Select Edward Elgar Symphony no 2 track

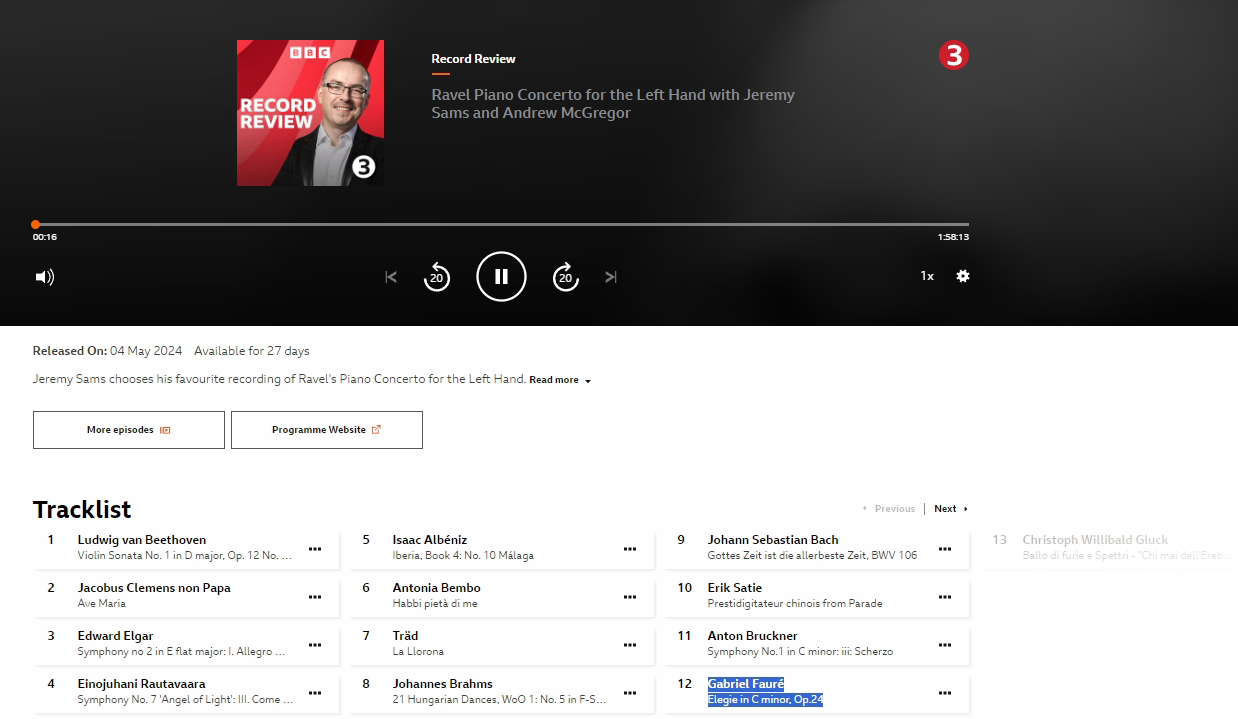[180, 643]
